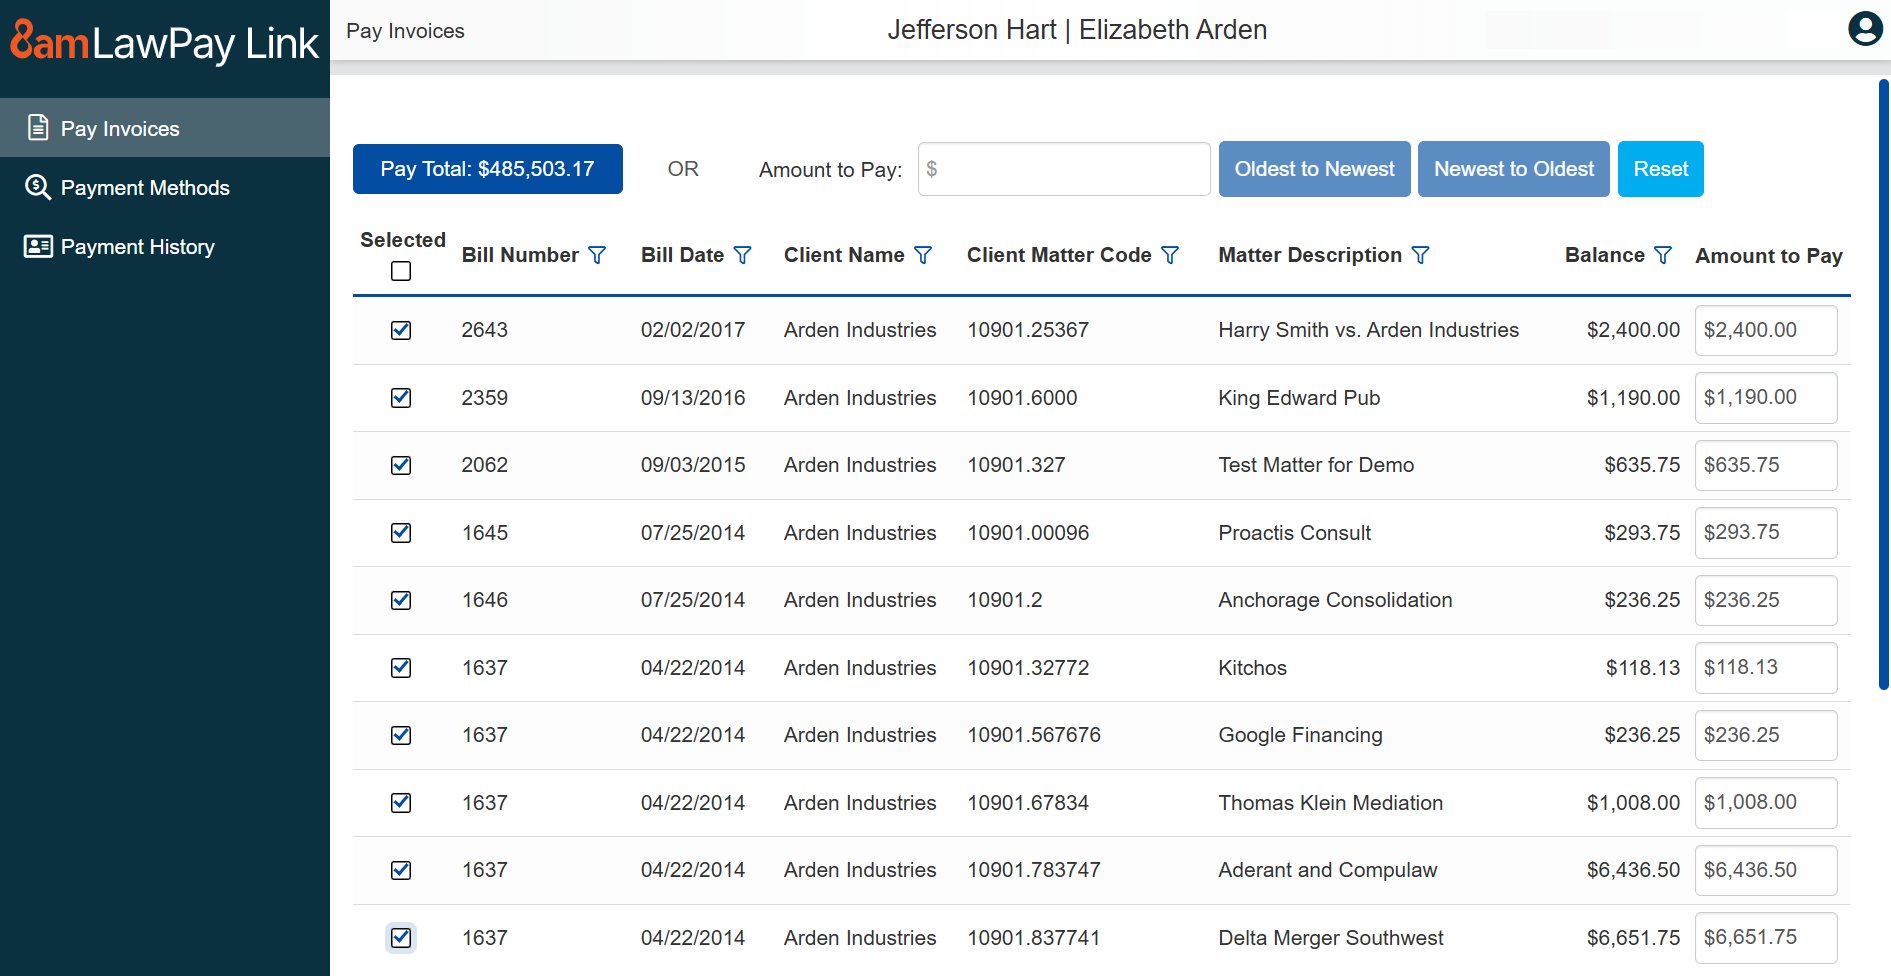Select the Pay Invoices sidebar icon
The width and height of the screenshot is (1891, 976).
37,128
